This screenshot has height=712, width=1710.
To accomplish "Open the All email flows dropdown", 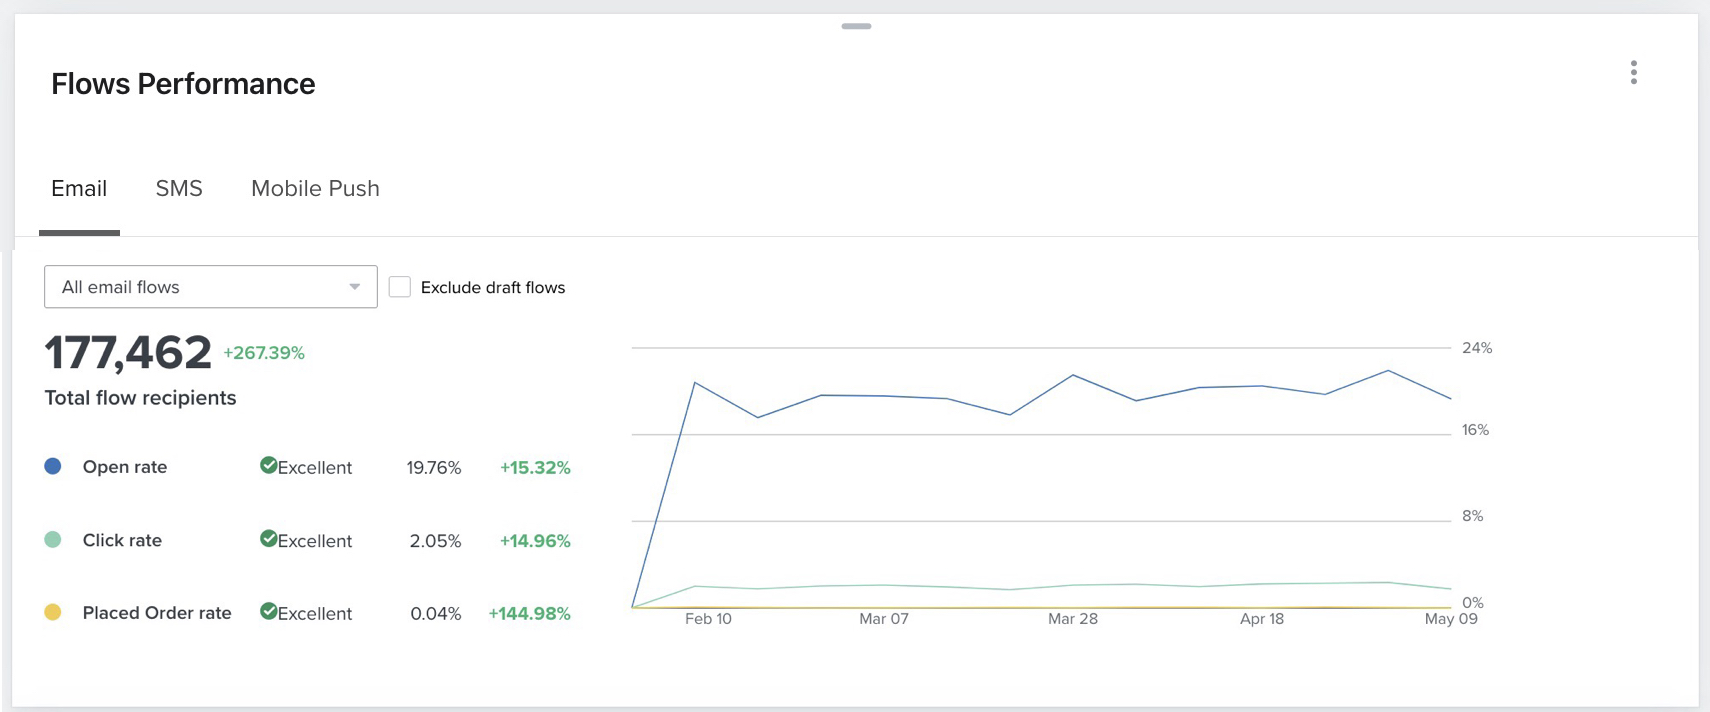I will [x=200, y=287].
